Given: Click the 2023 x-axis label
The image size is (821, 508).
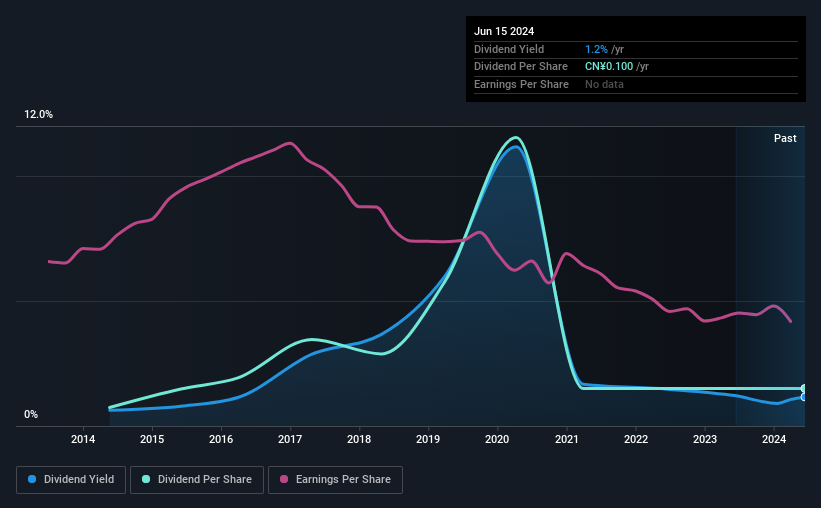Looking at the screenshot, I should coord(705,439).
